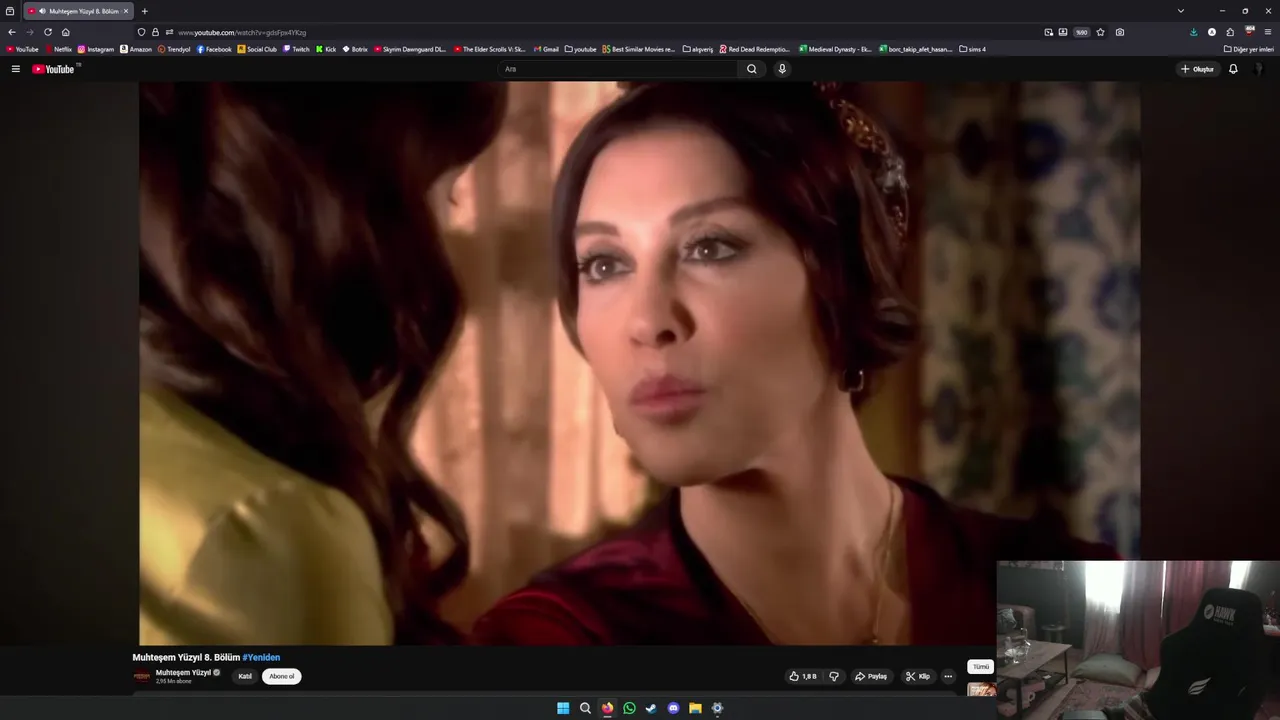Open browser home page with home icon
The image size is (1280, 720).
click(x=66, y=32)
